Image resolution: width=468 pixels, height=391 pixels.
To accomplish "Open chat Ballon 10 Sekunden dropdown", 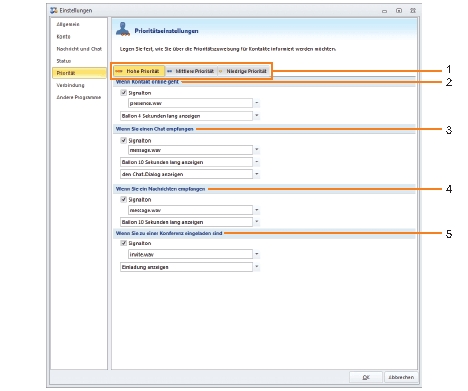I will tap(257, 162).
